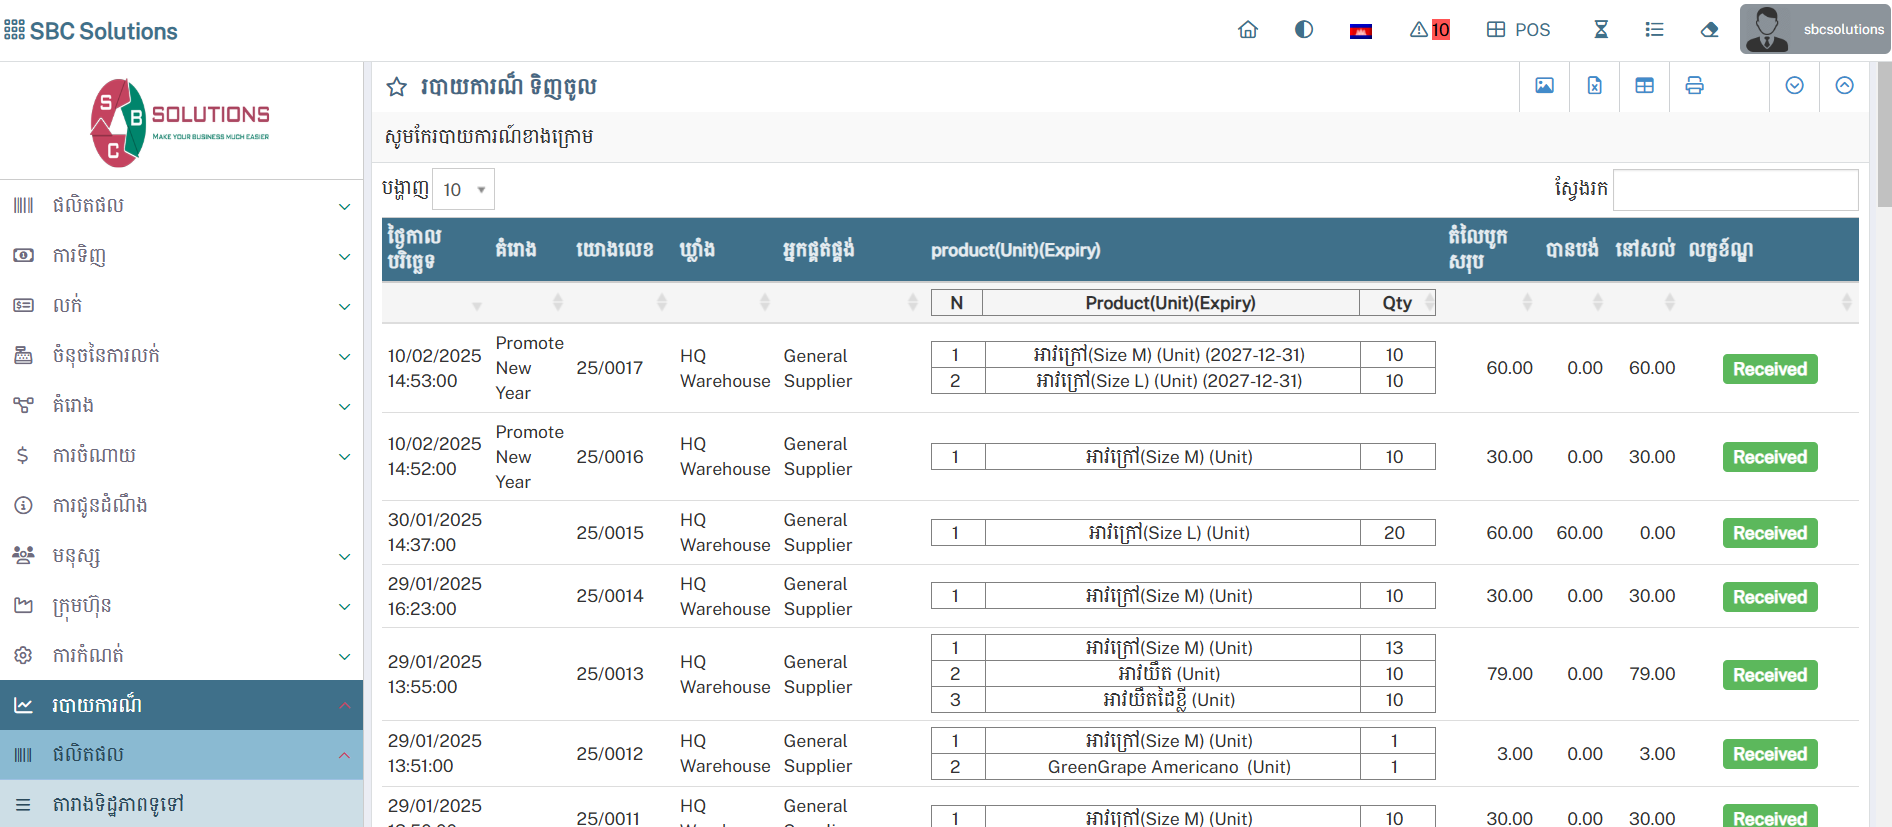
Task: Click the home icon in top bar
Action: [x=1247, y=30]
